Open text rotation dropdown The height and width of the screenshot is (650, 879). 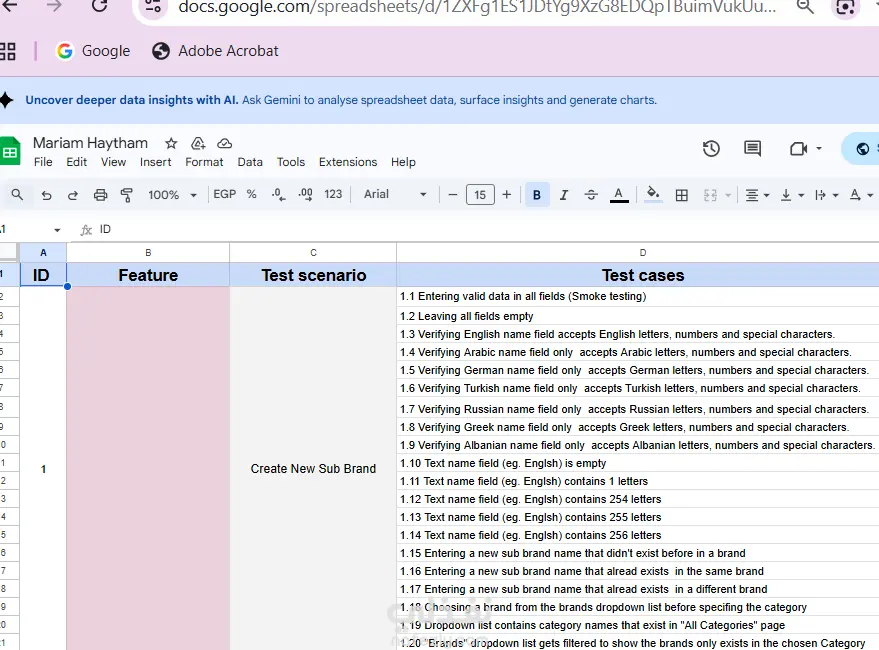tap(861, 195)
